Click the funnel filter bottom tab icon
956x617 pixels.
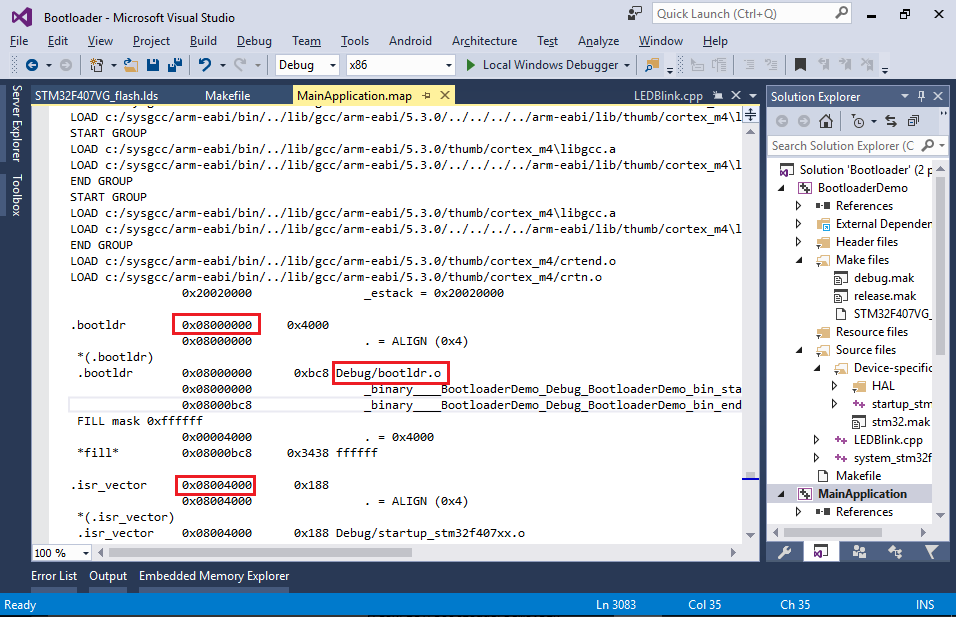tap(932, 552)
